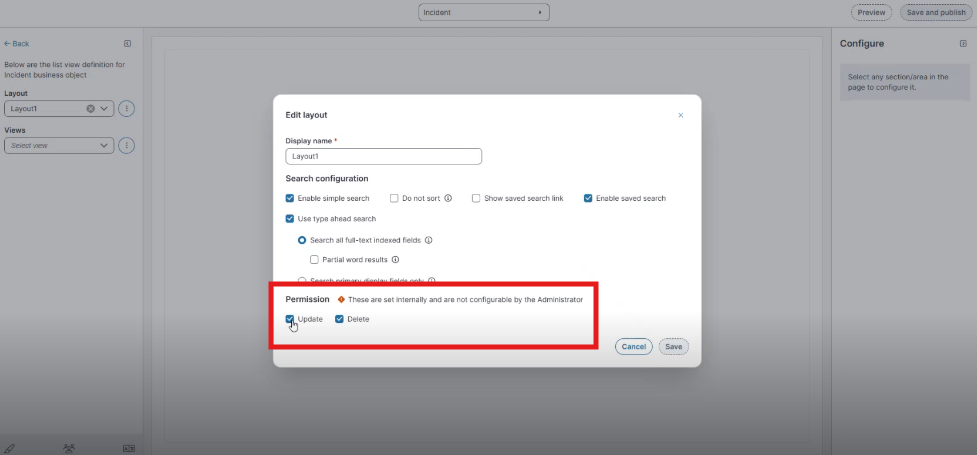Open the card icon at the sidebar bottom
This screenshot has height=455, width=977.
pos(129,448)
